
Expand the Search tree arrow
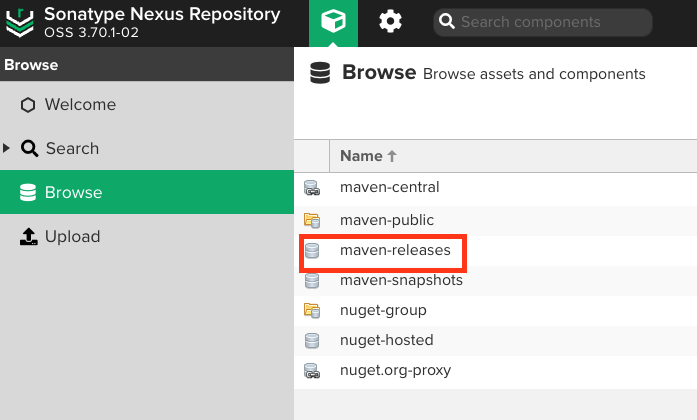pos(6,148)
